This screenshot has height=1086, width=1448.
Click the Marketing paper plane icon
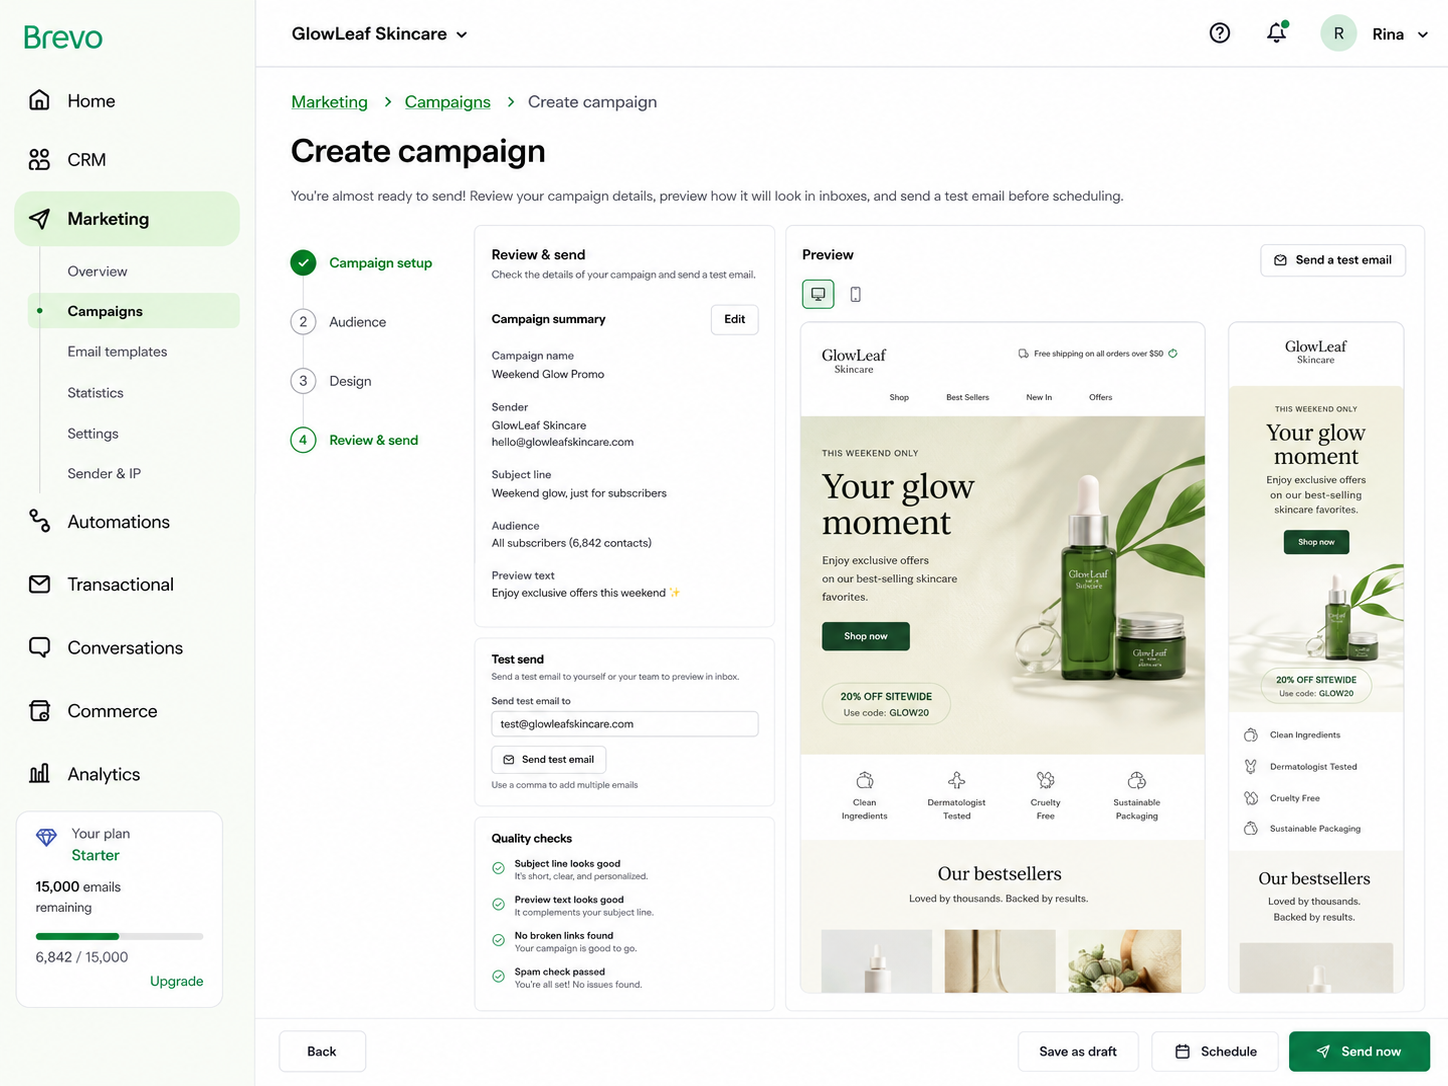39,219
